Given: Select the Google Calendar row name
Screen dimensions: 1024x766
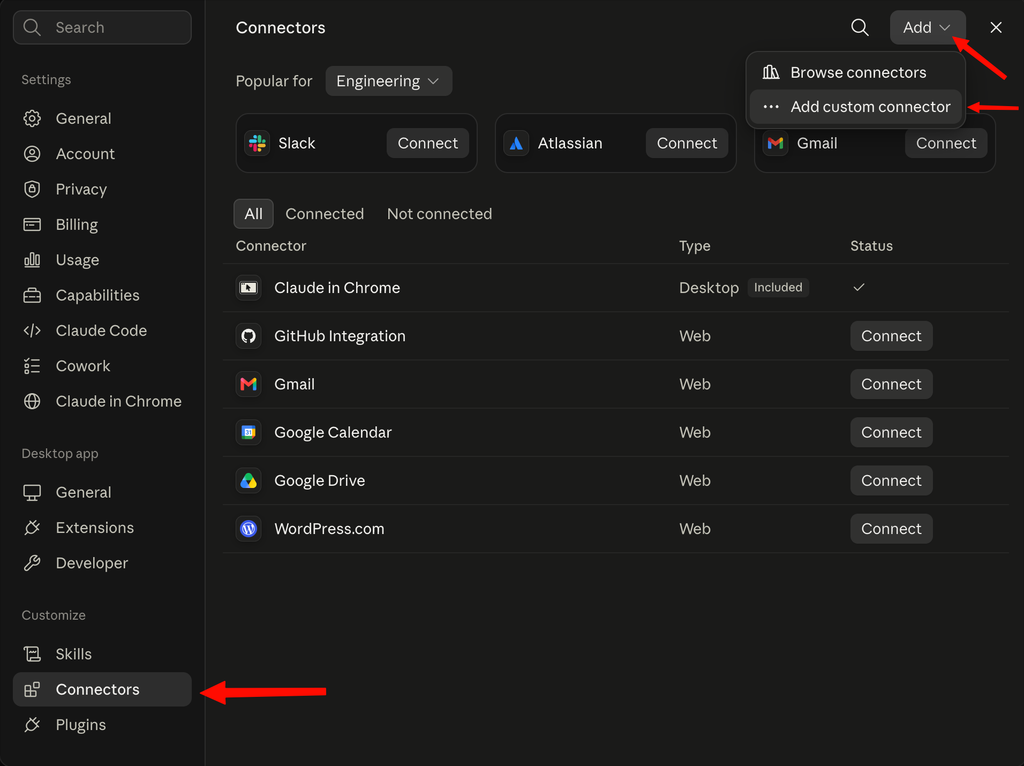Looking at the screenshot, I should click(x=333, y=432).
